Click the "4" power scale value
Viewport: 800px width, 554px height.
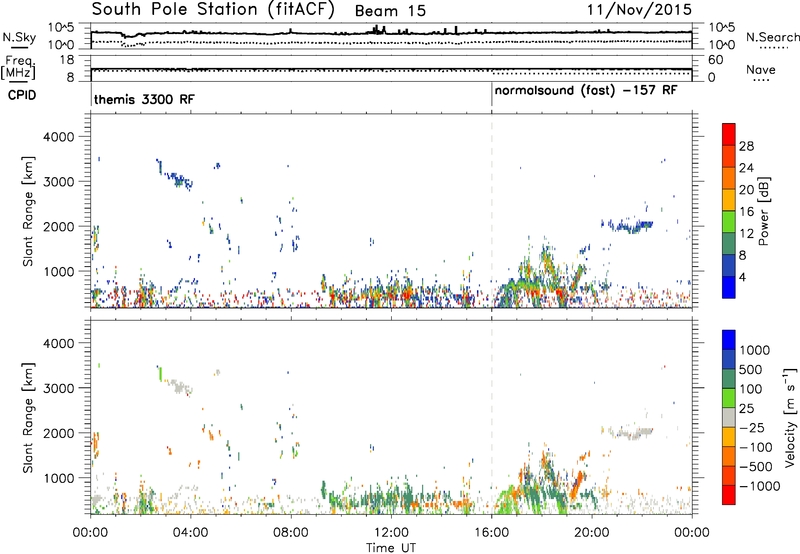743,278
